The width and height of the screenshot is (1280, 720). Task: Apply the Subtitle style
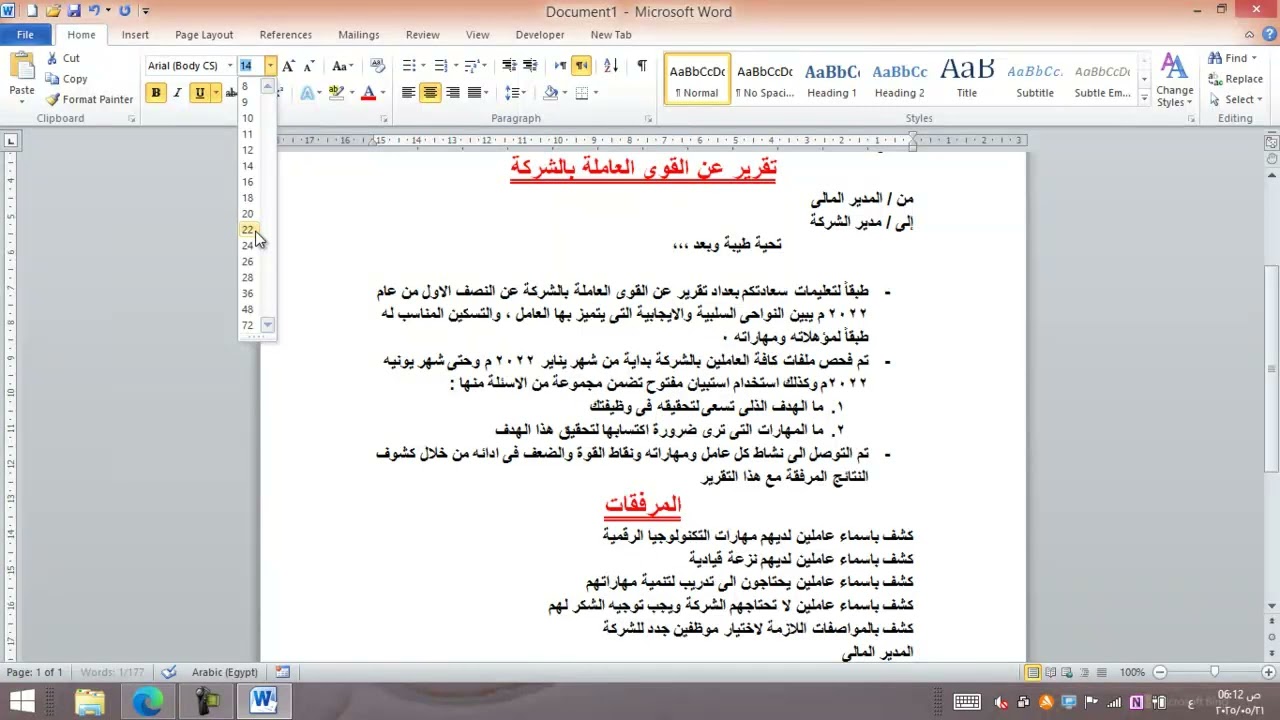click(x=1035, y=79)
